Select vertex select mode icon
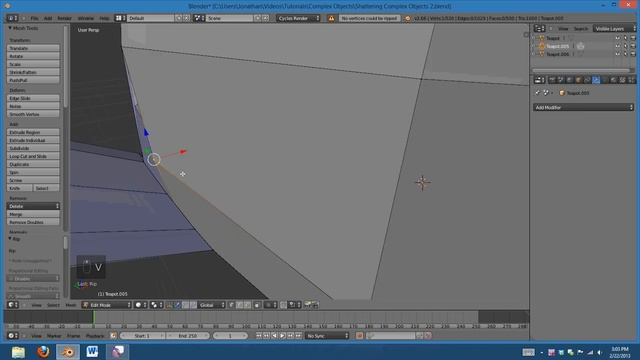640x360 pixels. click(231, 305)
